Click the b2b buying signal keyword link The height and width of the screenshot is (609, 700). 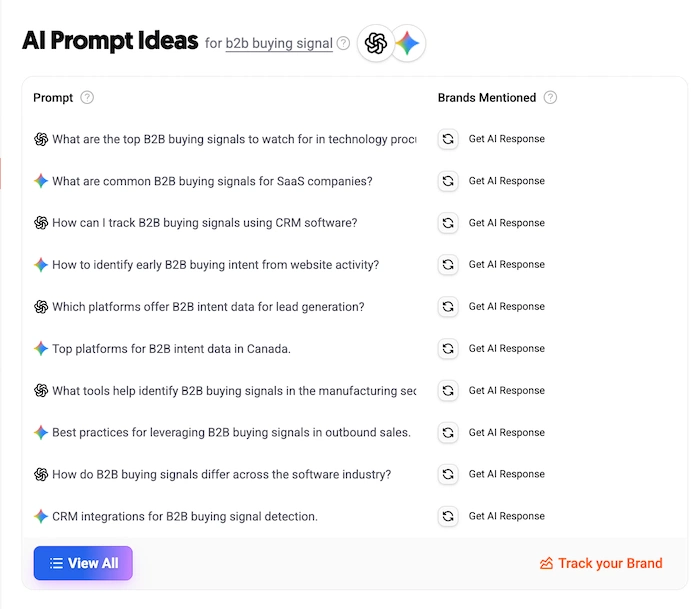coord(279,43)
